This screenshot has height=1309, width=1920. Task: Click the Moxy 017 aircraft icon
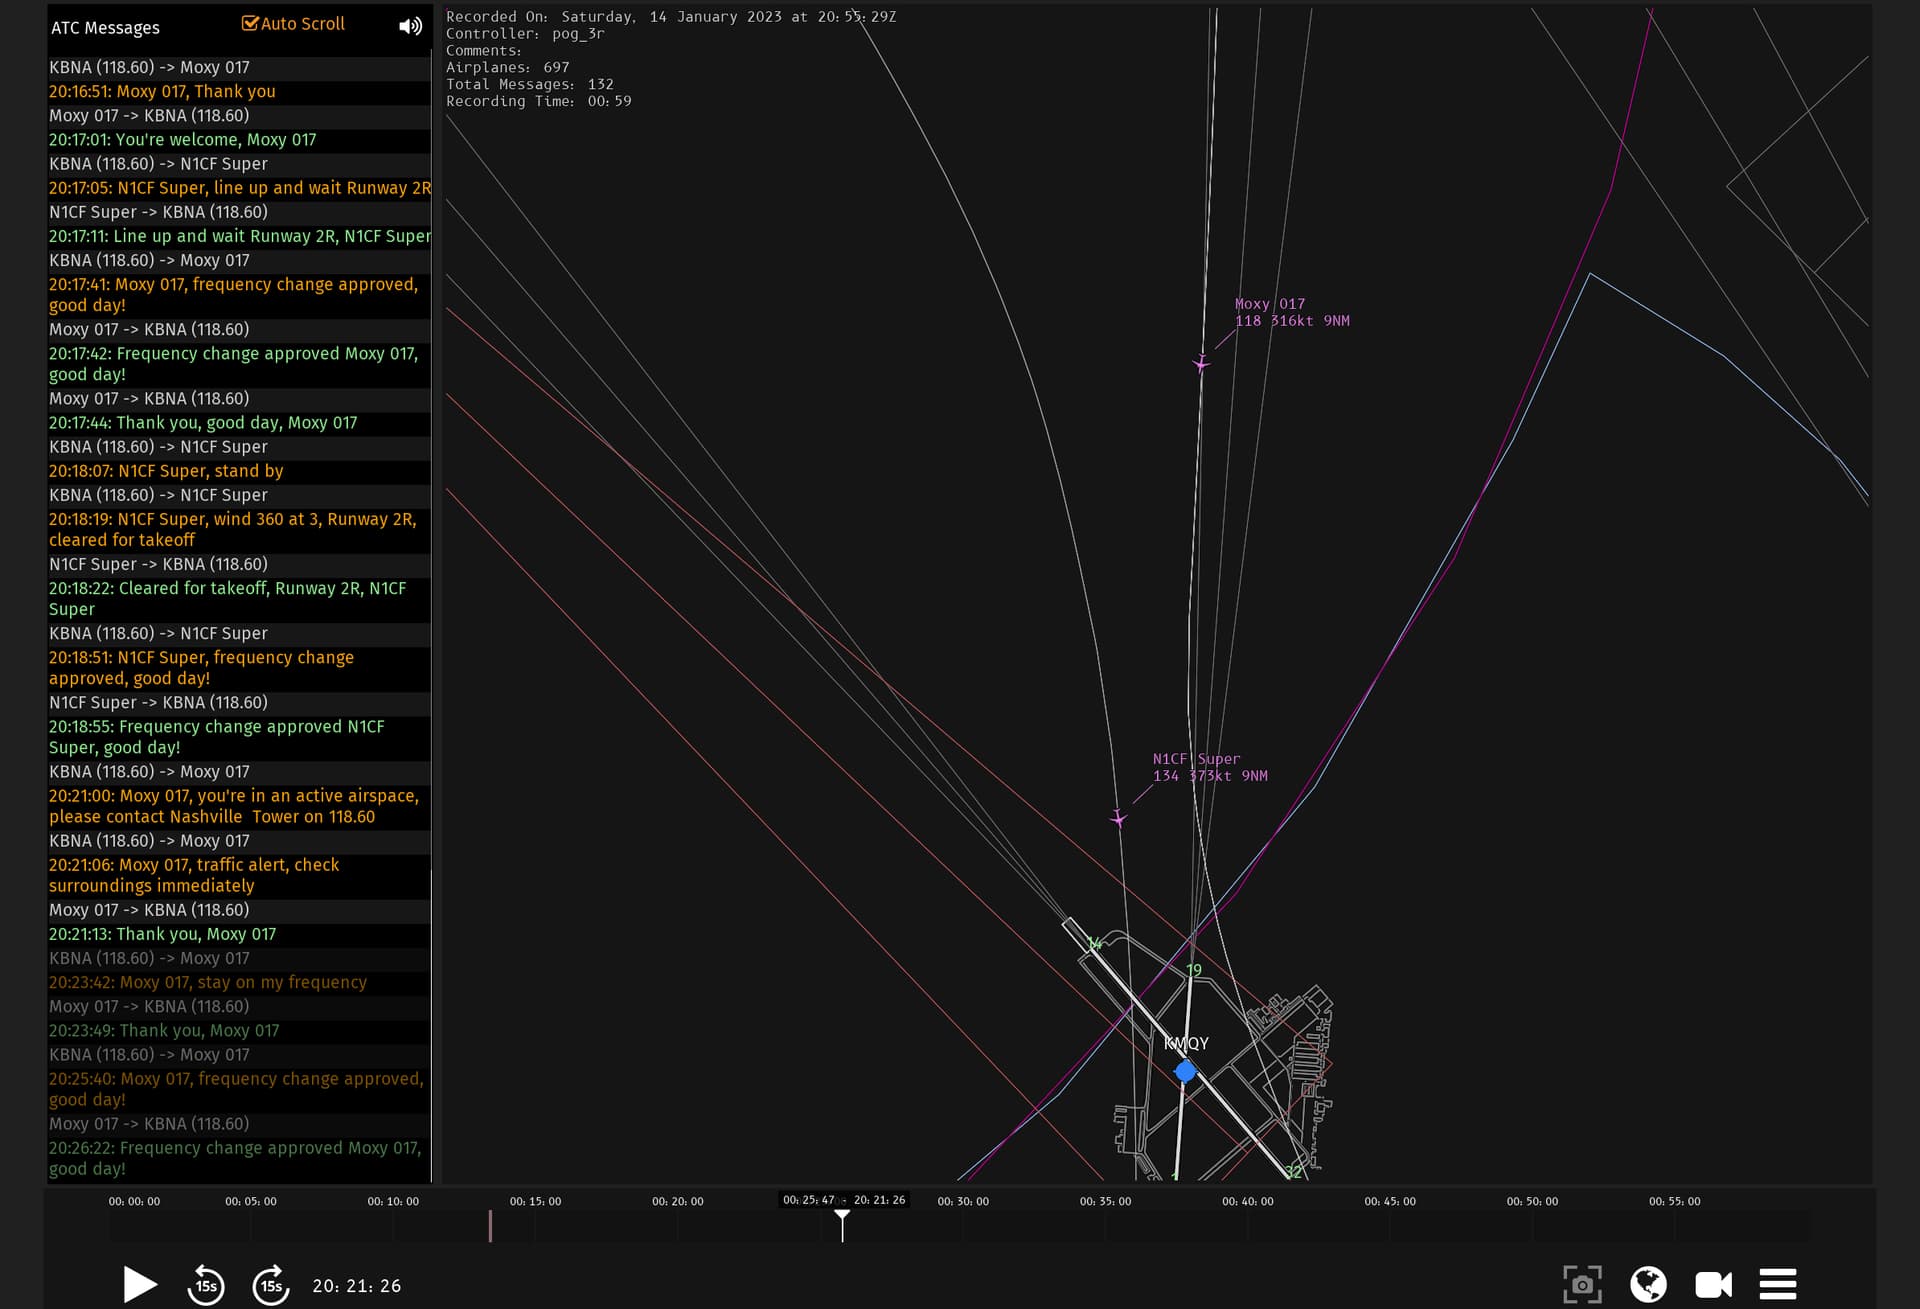(x=1201, y=364)
